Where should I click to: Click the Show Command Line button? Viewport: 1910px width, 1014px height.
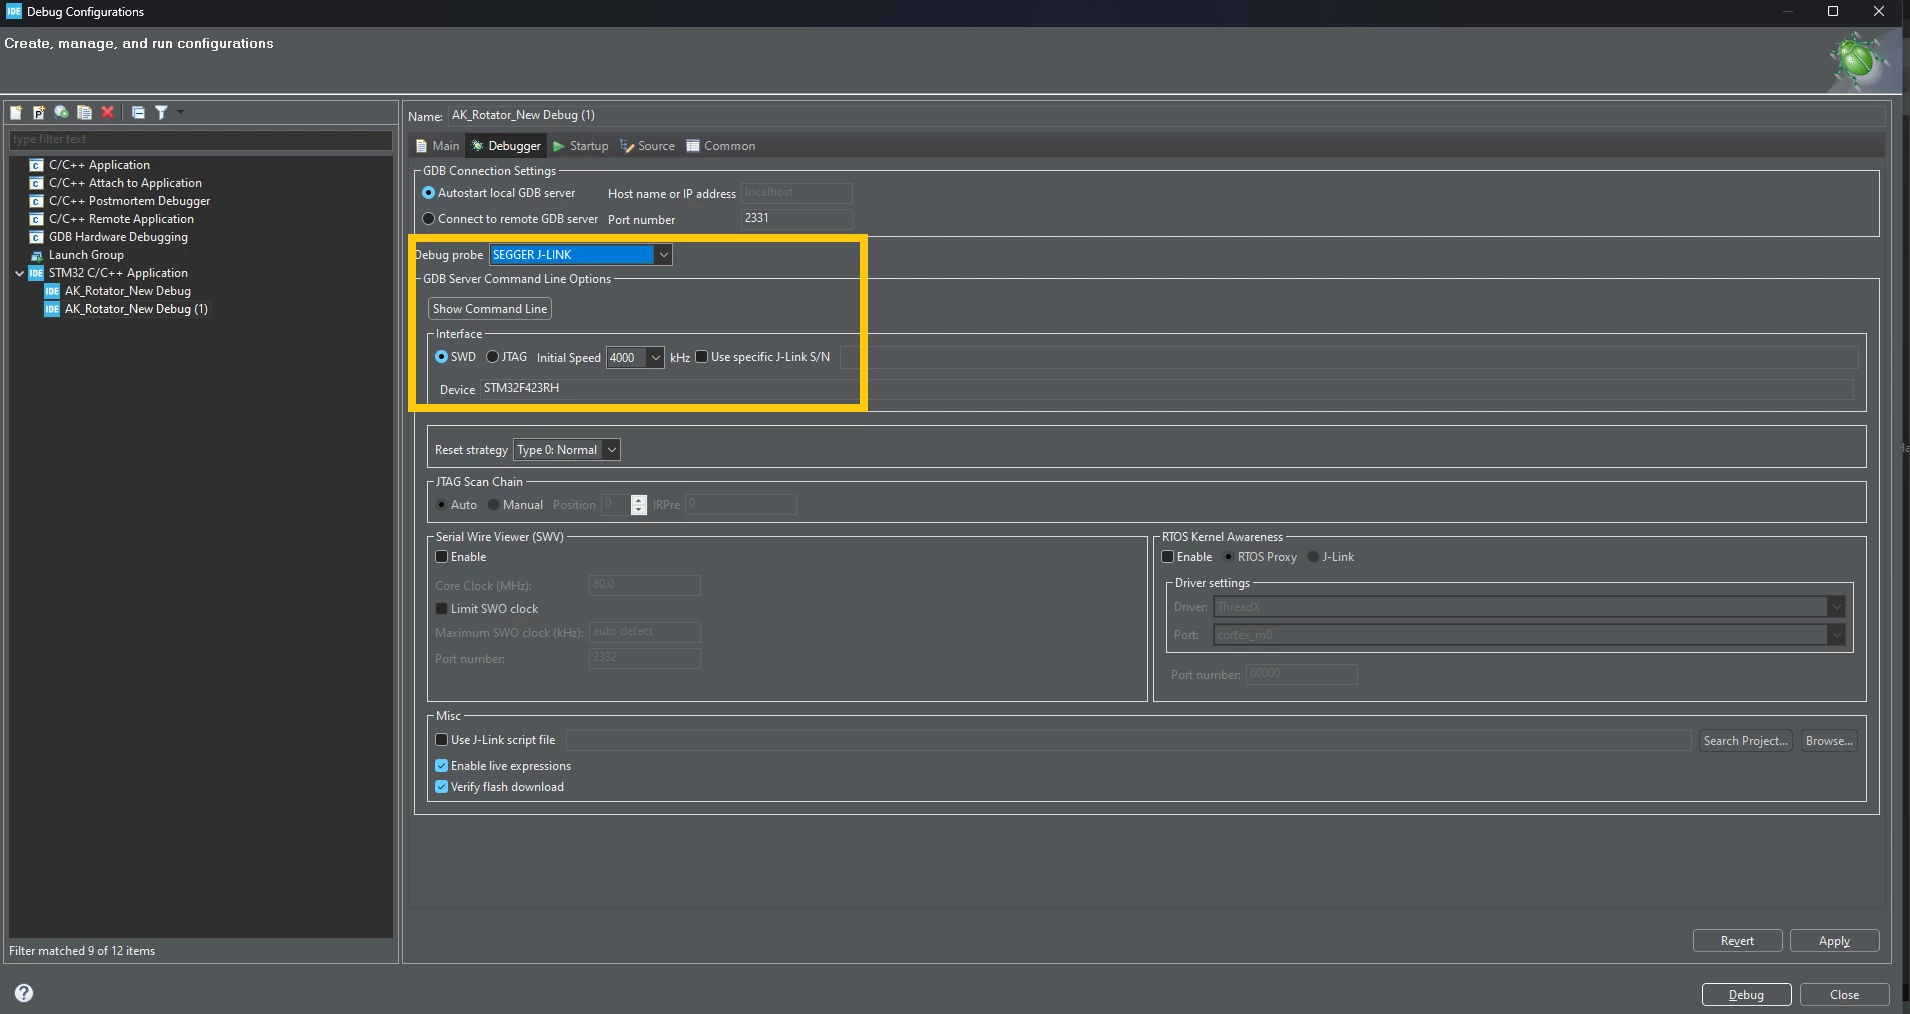point(490,309)
